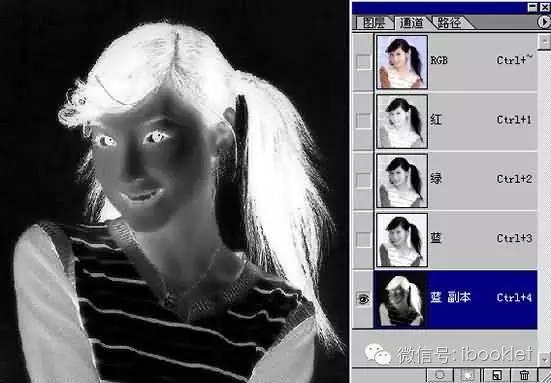
Task: Click load channel as selection icon
Action: click(440, 375)
